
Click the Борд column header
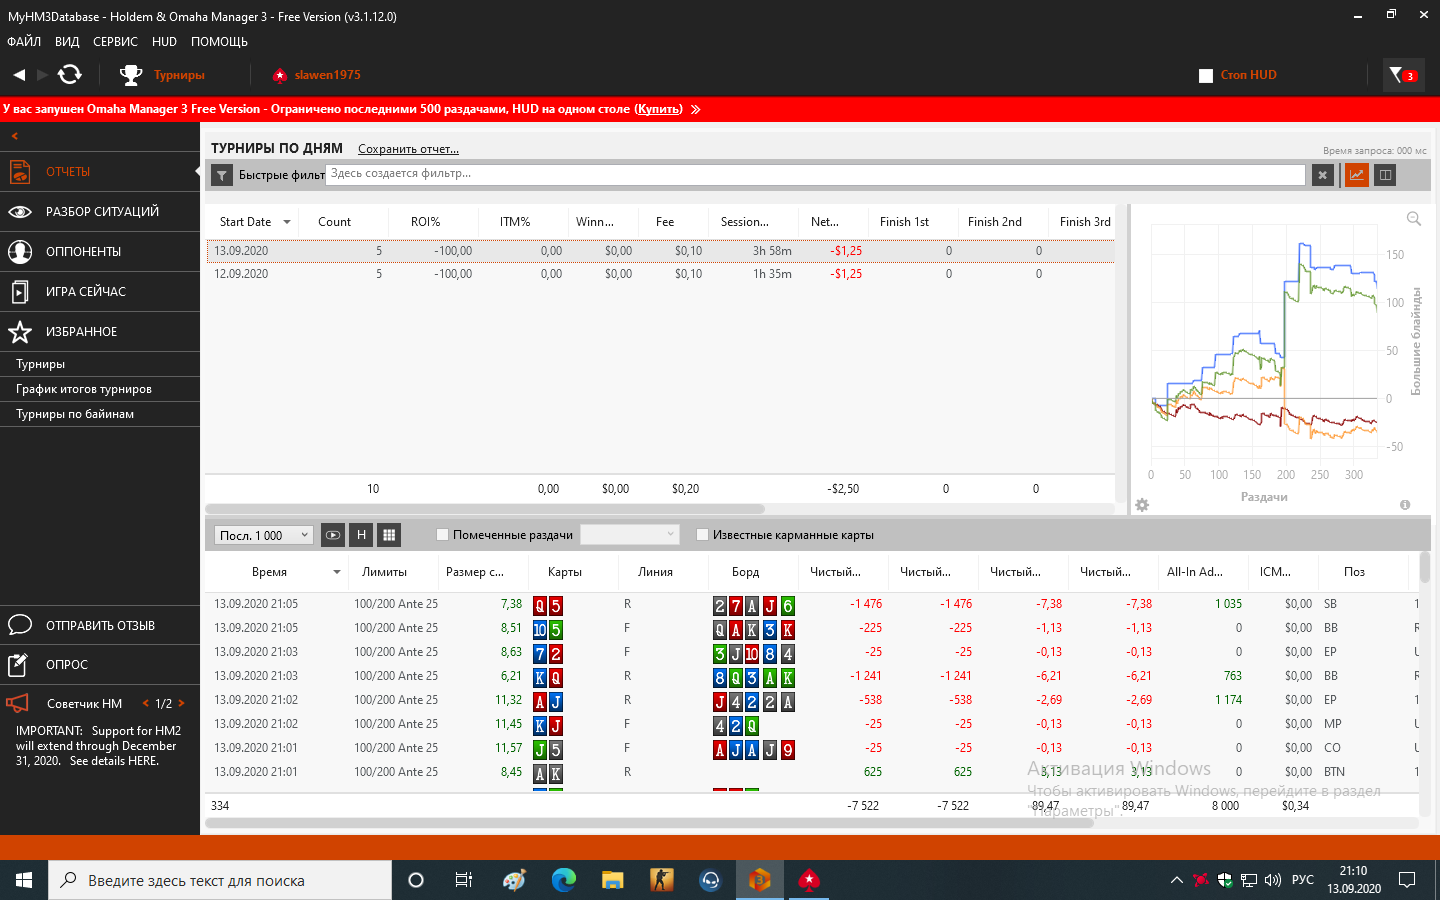tap(745, 572)
